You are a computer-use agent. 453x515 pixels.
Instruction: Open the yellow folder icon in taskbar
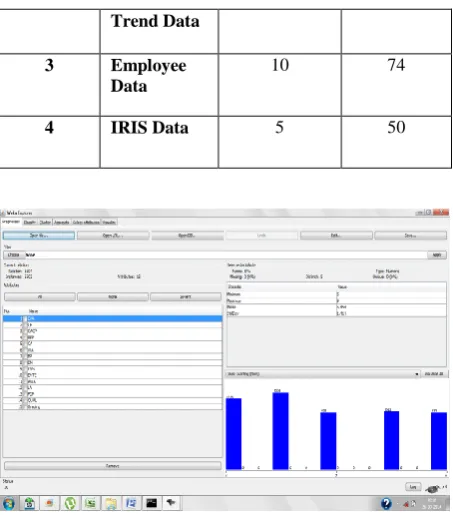tap(111, 503)
